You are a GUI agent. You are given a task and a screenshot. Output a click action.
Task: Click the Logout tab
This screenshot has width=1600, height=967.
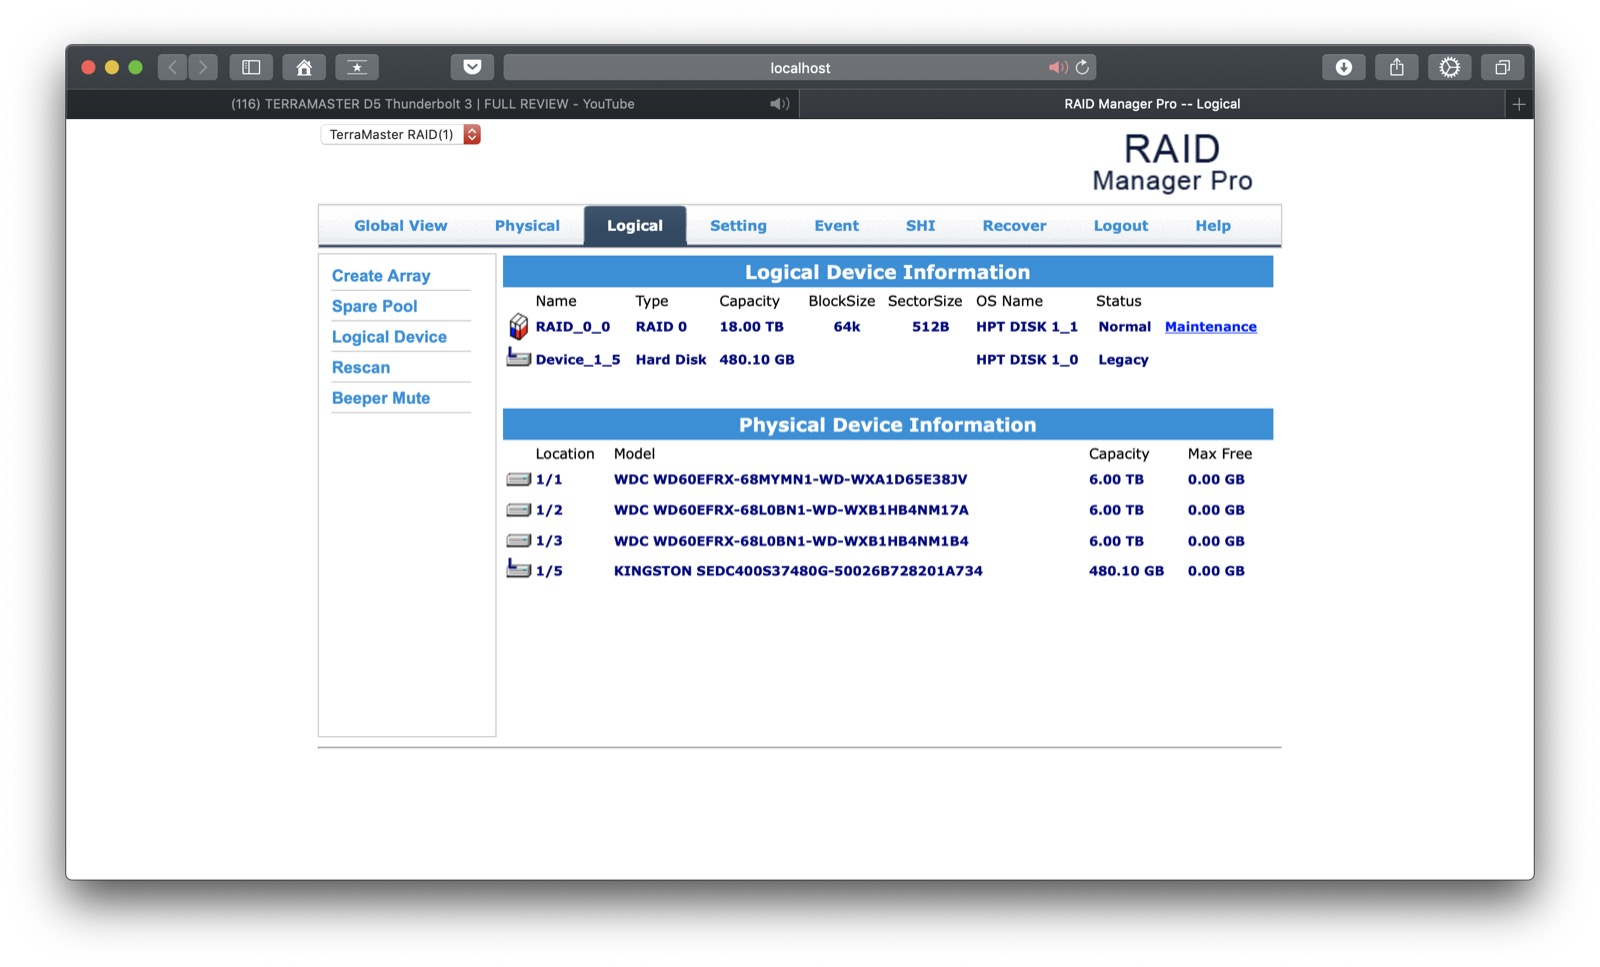[1121, 226]
